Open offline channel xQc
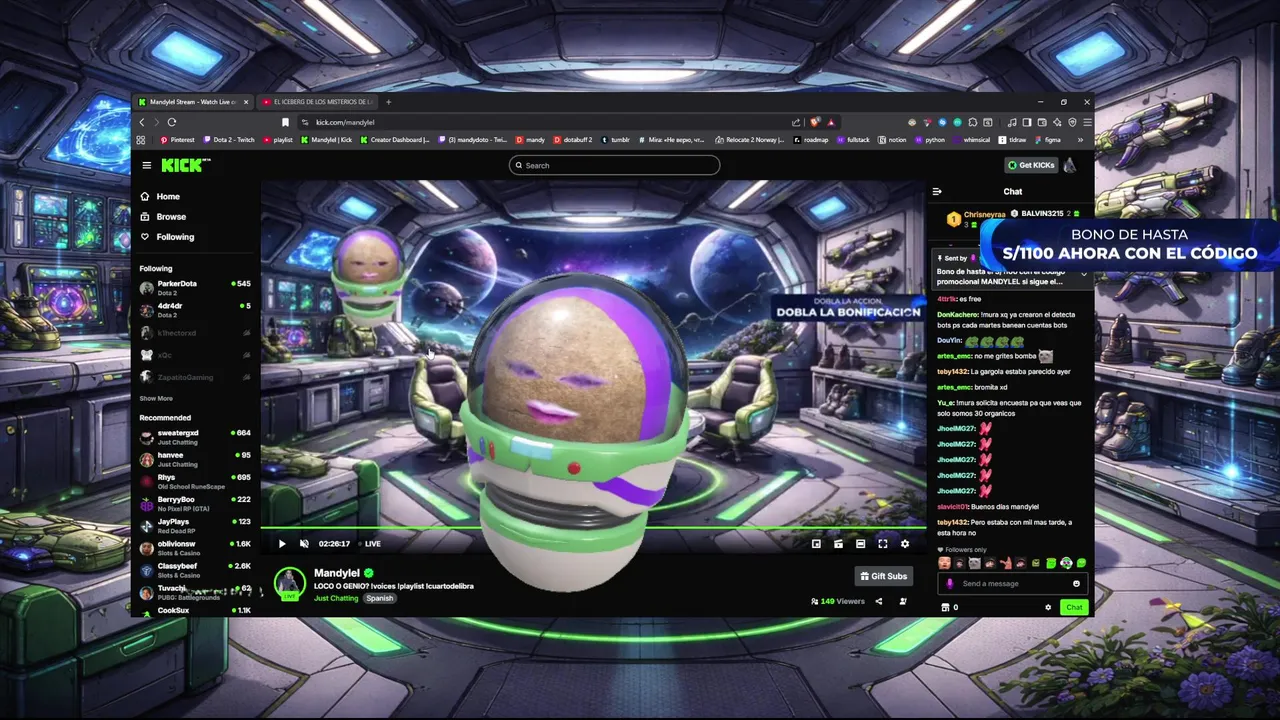This screenshot has height=720, width=1280. click(195, 355)
